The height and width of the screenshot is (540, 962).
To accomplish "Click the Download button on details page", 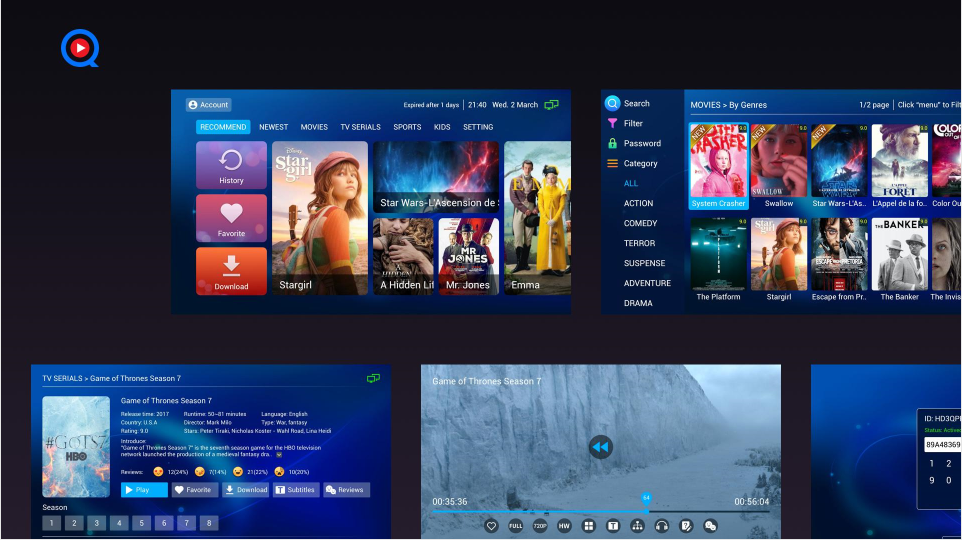I will coord(245,490).
